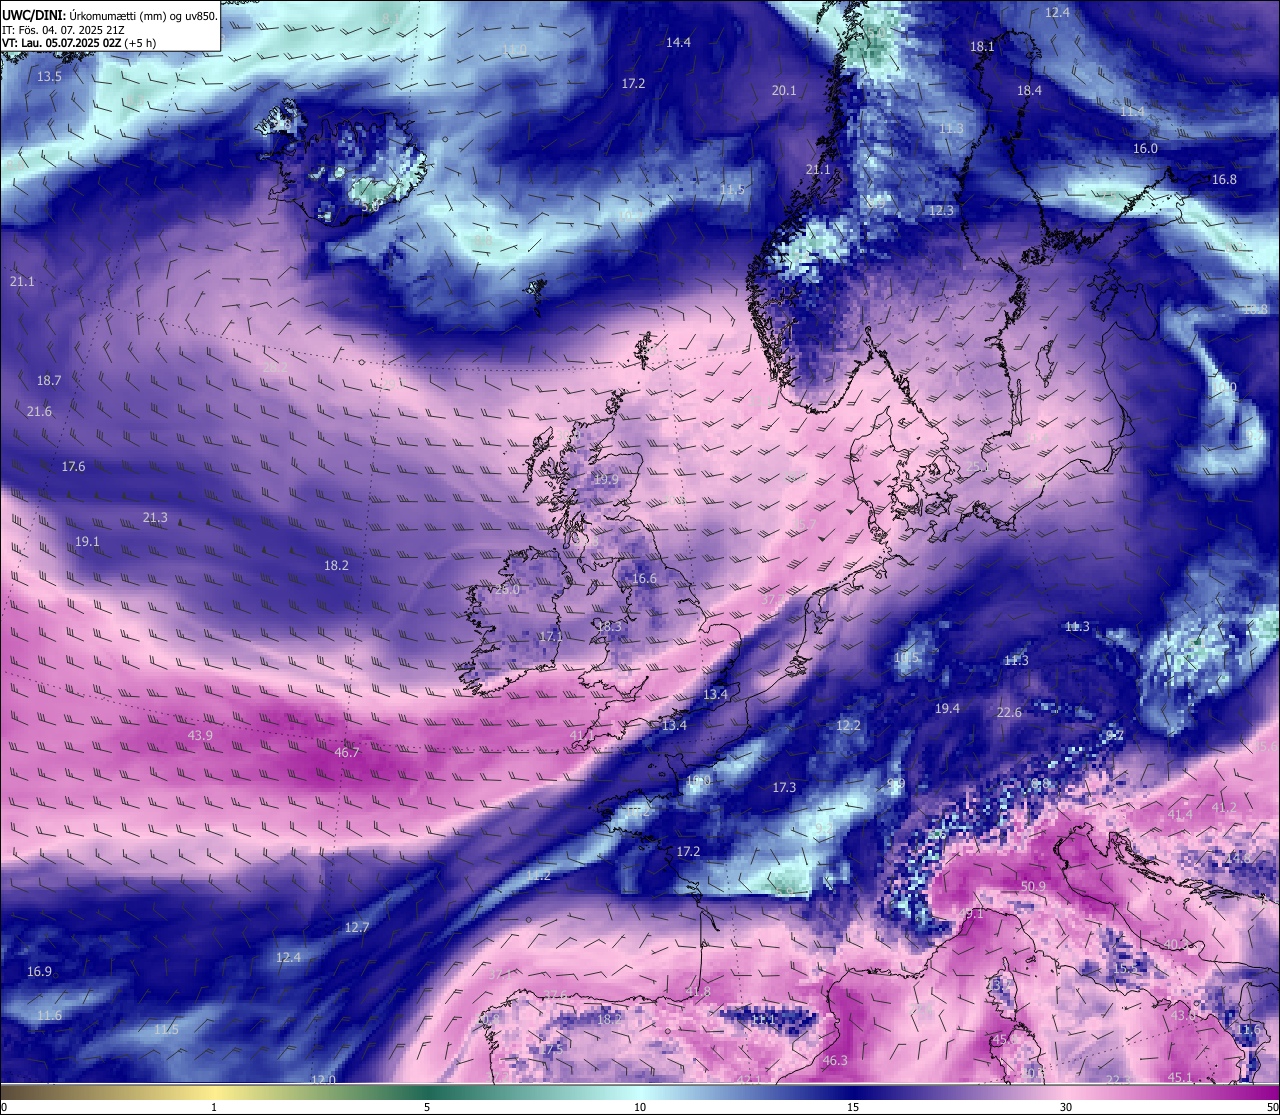Click the 13.5 value in the top-left corner
This screenshot has width=1280, height=1115.
point(49,77)
